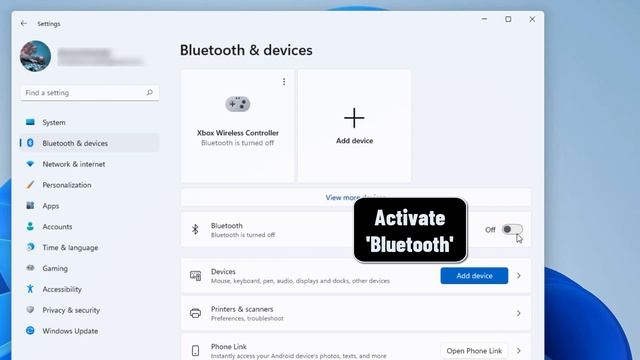Click the printer icon
This screenshot has width=640, height=360.
click(x=196, y=313)
